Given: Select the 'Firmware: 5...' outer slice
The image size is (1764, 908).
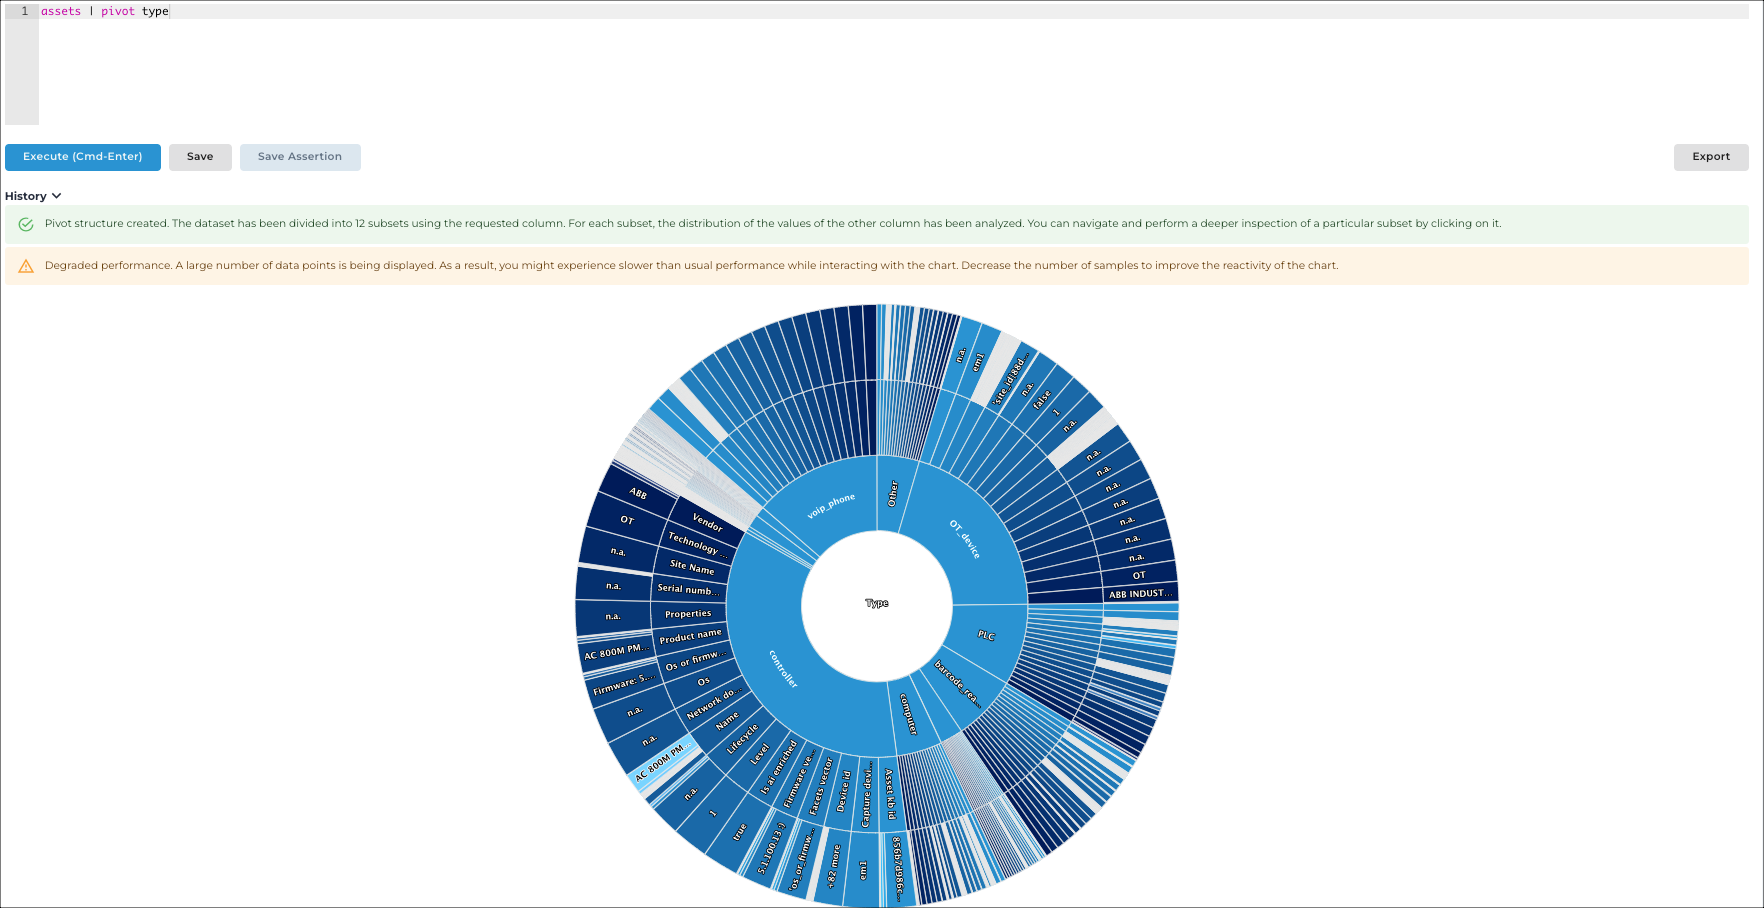Looking at the screenshot, I should (622, 685).
